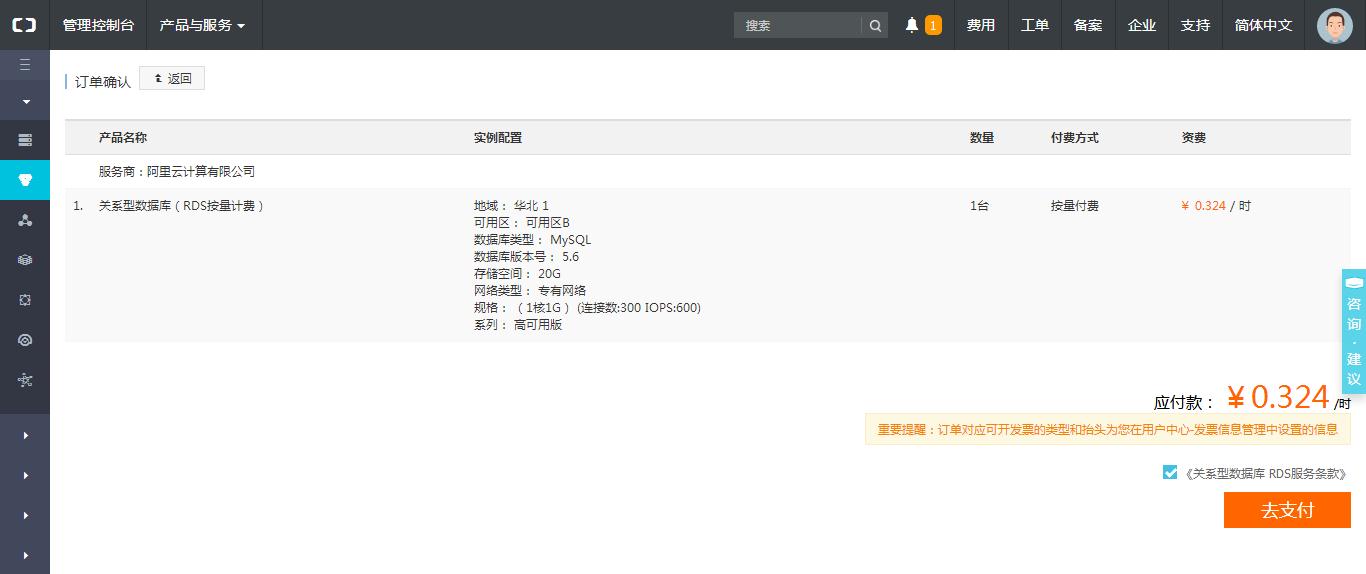The image size is (1366, 574).
Task: Click the large 应付款 ￥0.324 total
Action: tap(1252, 398)
